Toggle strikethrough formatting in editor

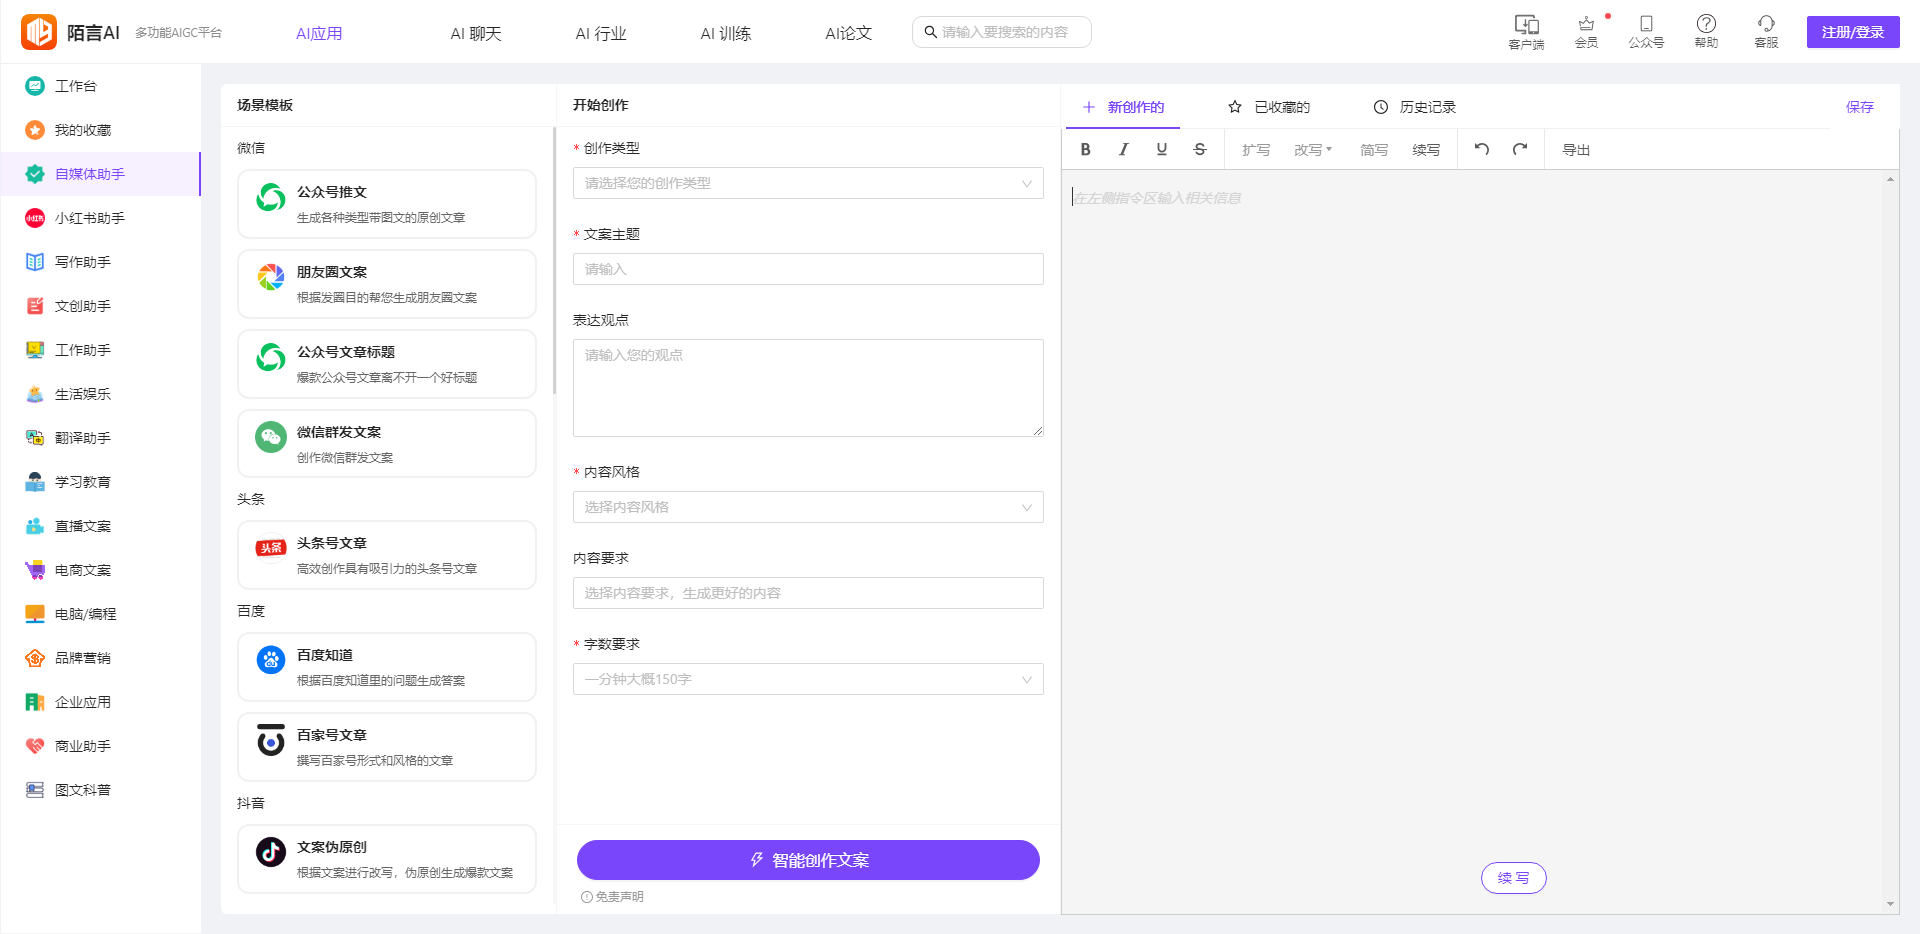(1200, 149)
